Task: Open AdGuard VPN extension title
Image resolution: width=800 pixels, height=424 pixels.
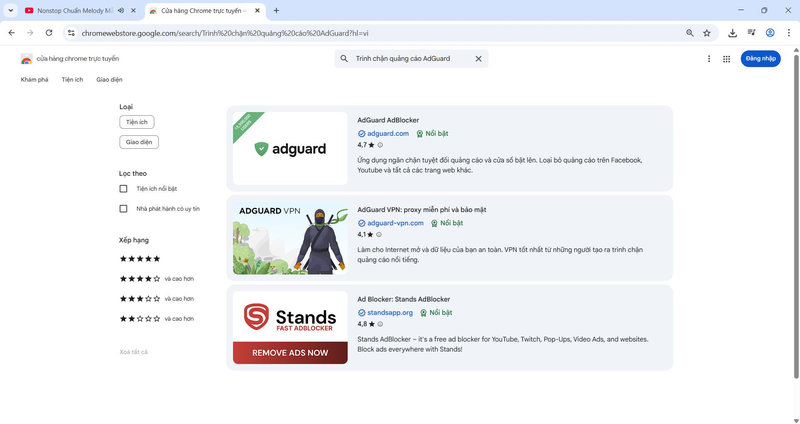Action: click(x=422, y=210)
